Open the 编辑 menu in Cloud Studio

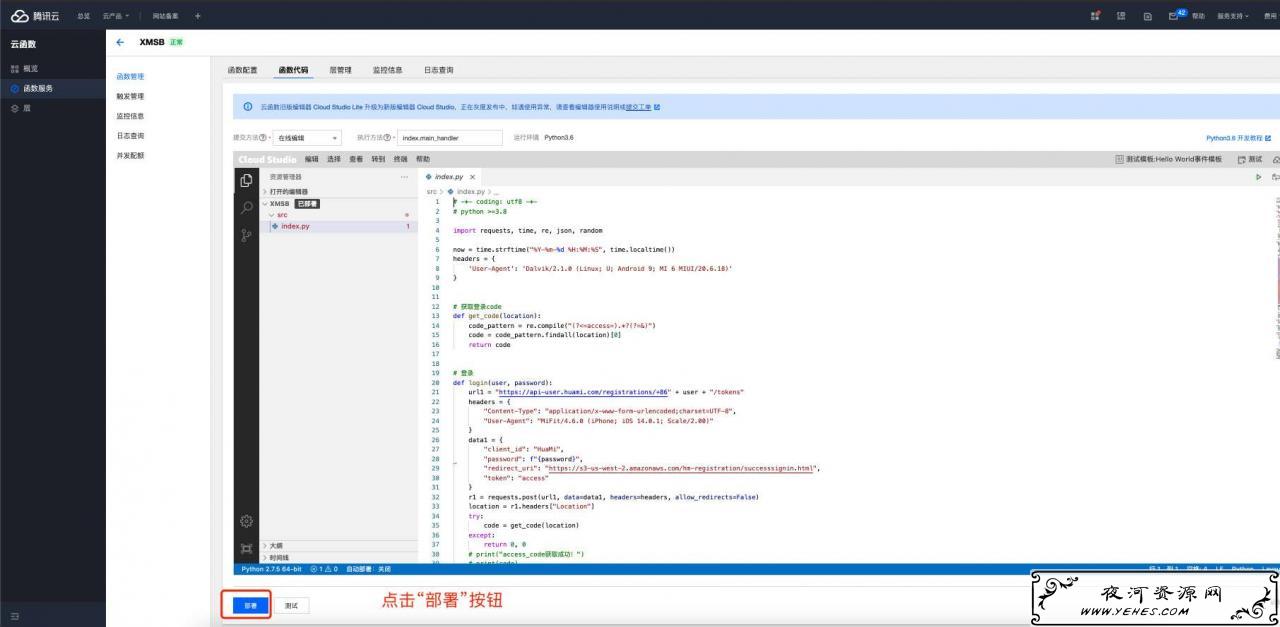[x=312, y=159]
